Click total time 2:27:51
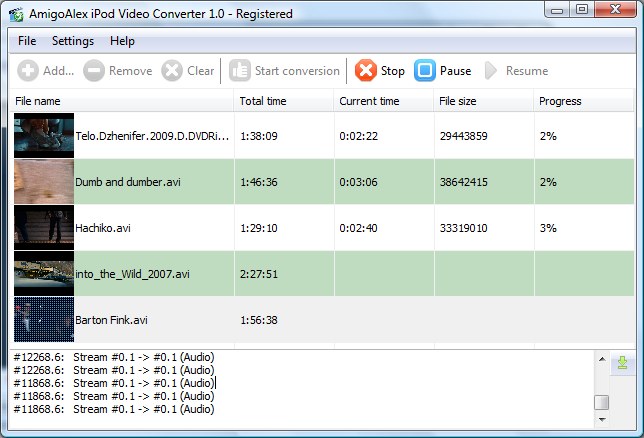644x438 pixels. click(259, 274)
